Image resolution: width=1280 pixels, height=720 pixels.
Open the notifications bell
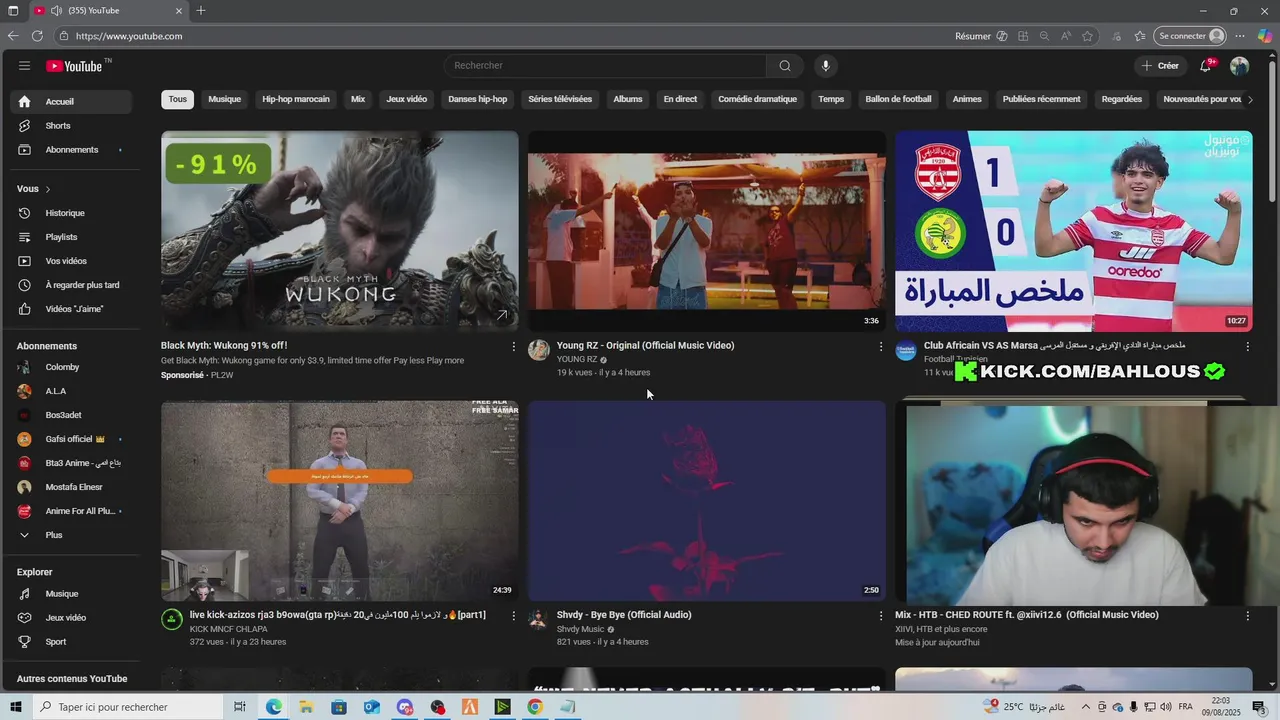coord(1206,66)
